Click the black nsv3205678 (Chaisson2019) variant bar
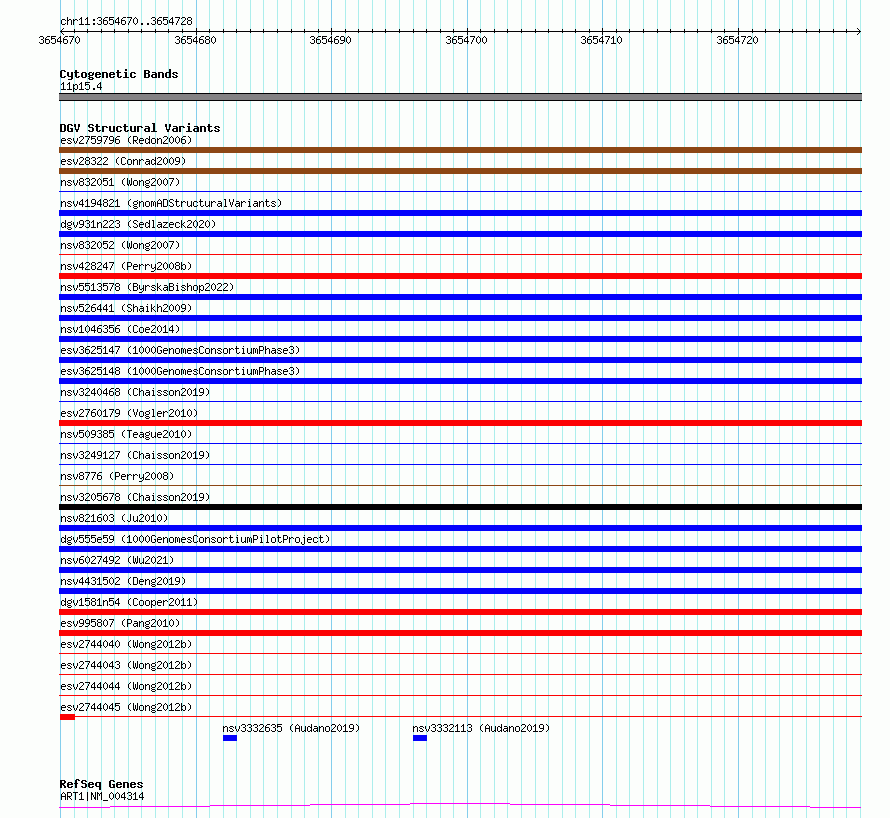This screenshot has width=890, height=818. 460,507
